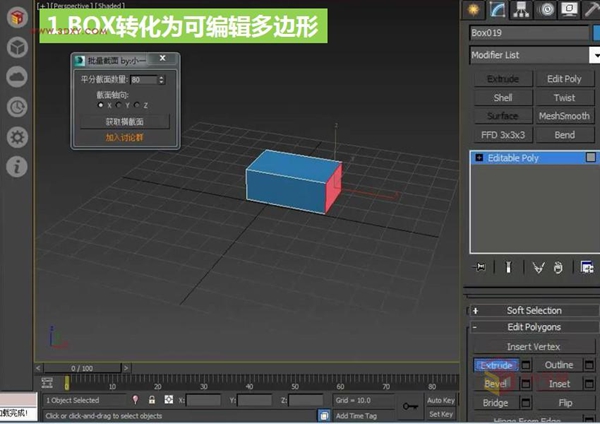
Task: Switch to the Utilities hammer tab
Action: (592, 9)
